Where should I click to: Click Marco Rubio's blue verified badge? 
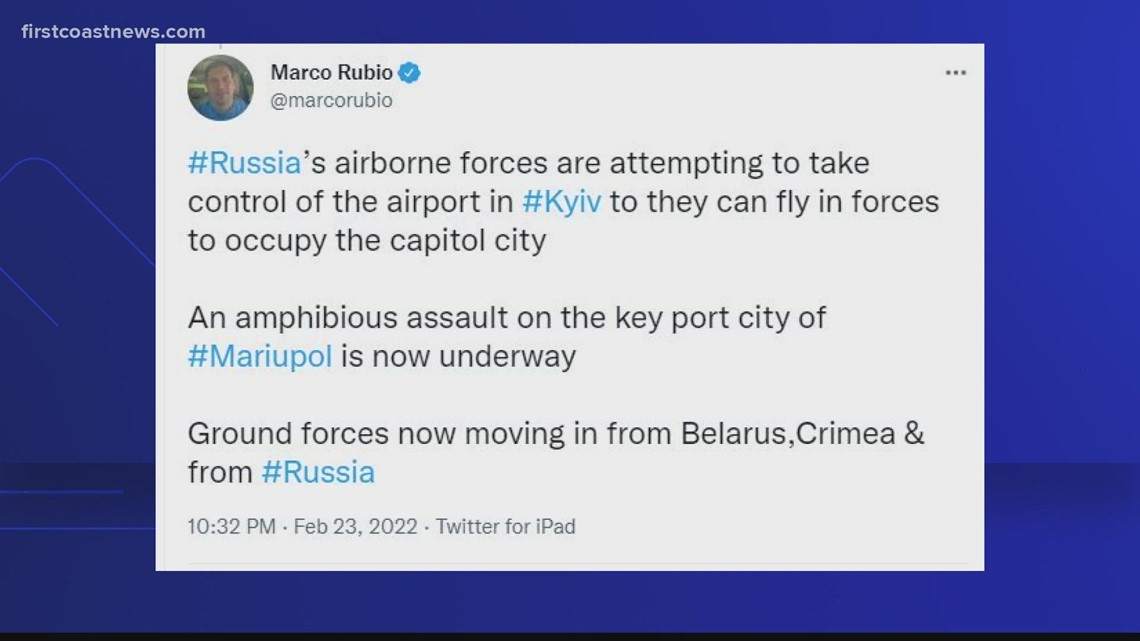(x=411, y=72)
